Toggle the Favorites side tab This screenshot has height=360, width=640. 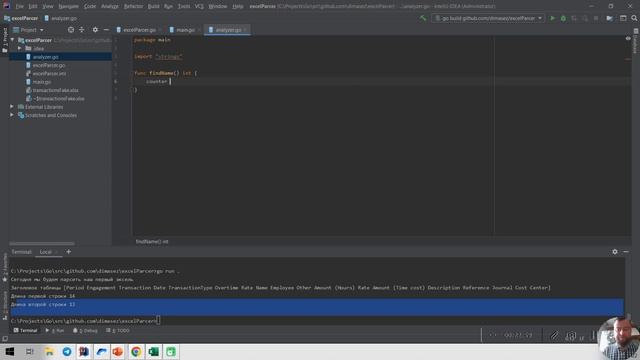click(x=4, y=268)
